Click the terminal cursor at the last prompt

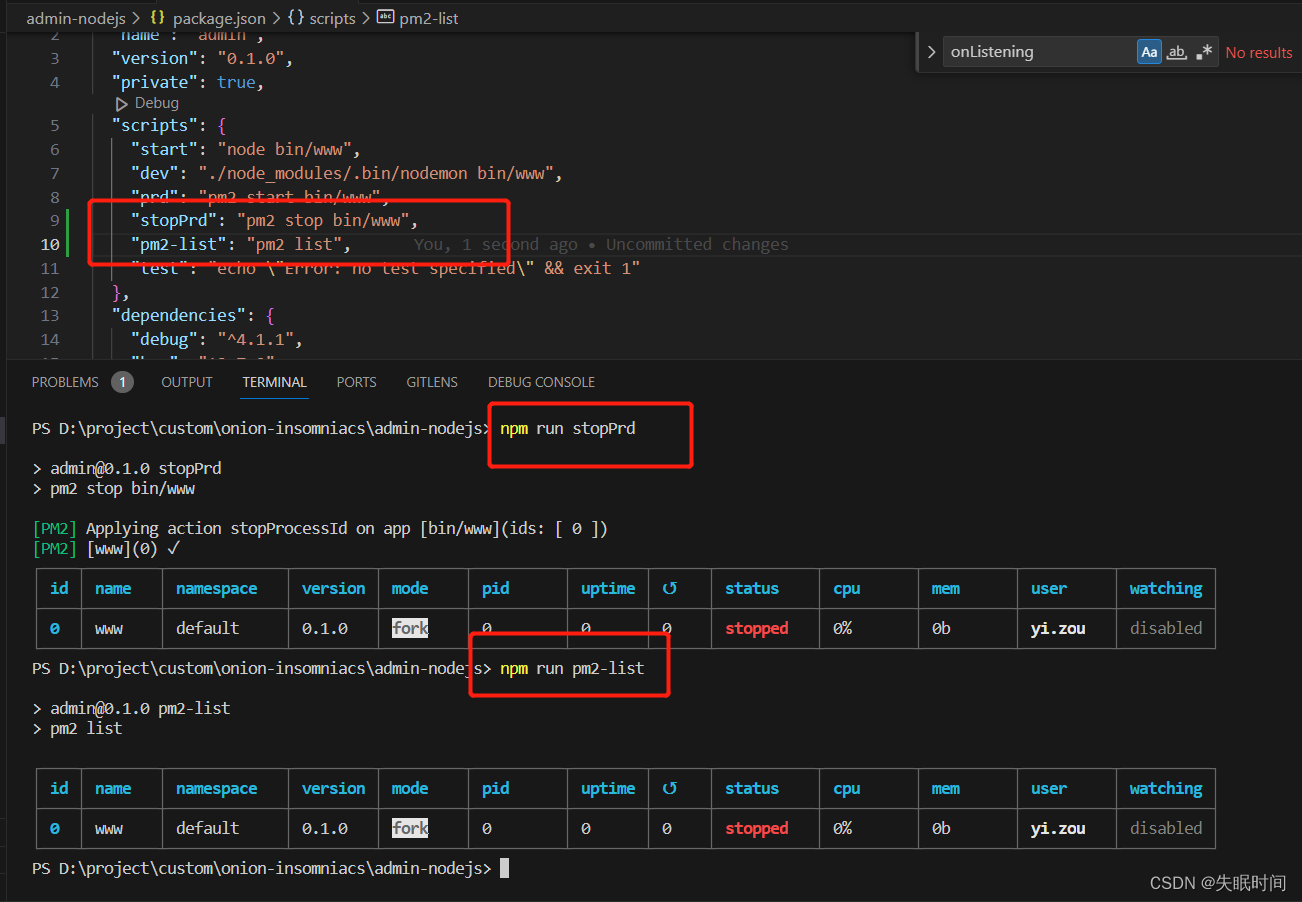click(505, 868)
